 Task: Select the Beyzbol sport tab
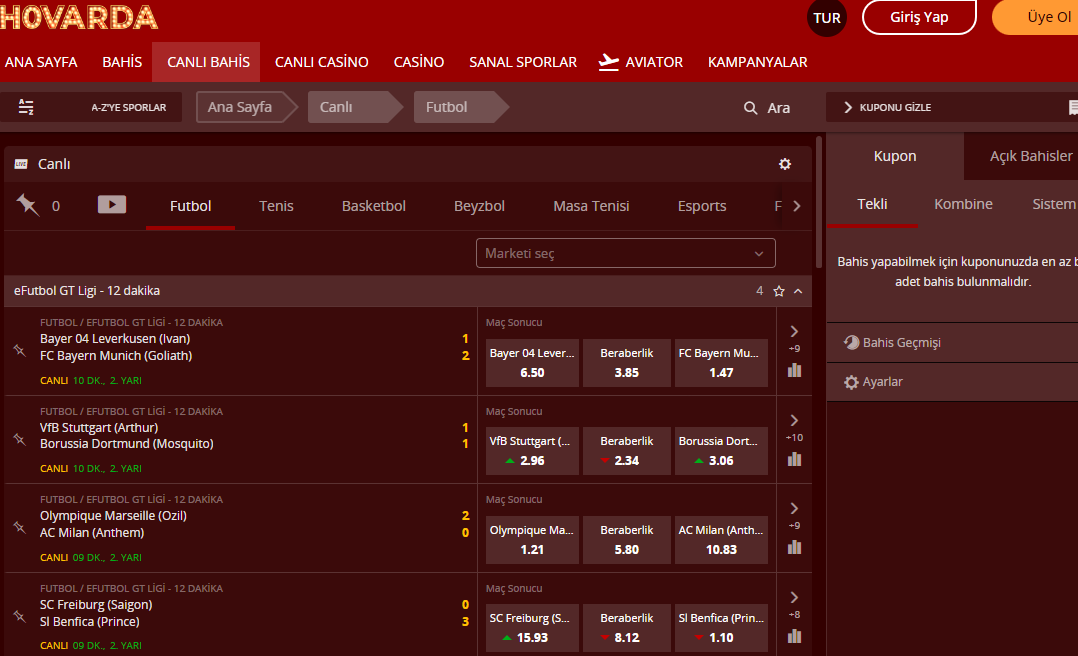[x=479, y=206]
